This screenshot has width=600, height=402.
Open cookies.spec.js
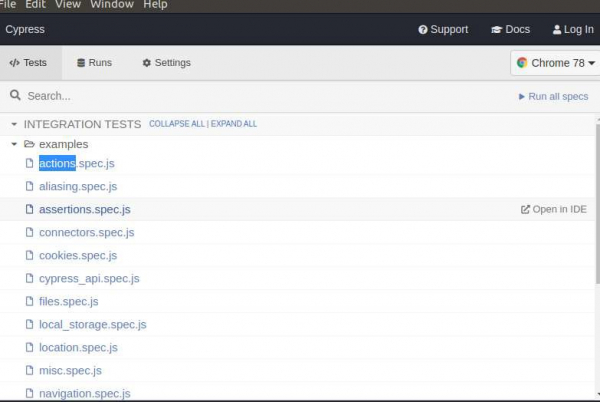click(x=78, y=255)
